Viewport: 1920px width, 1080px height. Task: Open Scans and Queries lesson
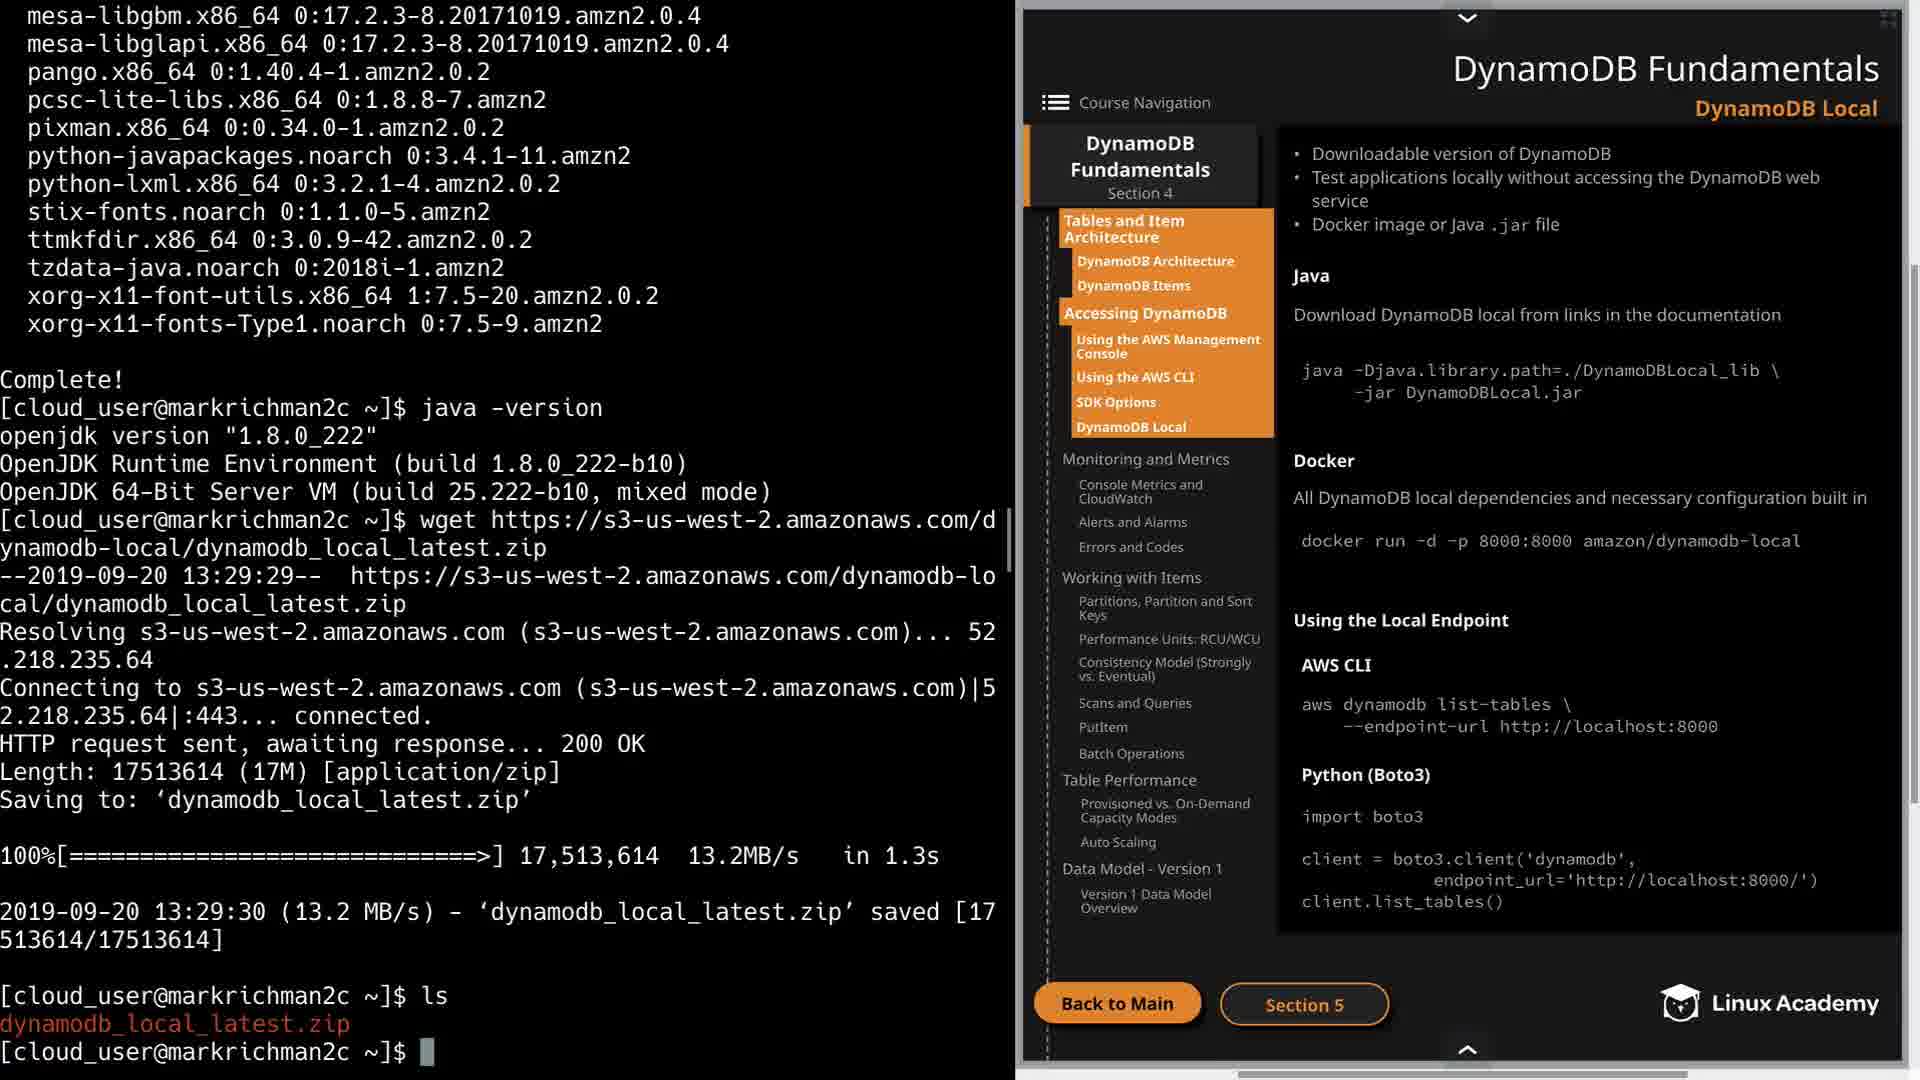(x=1135, y=703)
